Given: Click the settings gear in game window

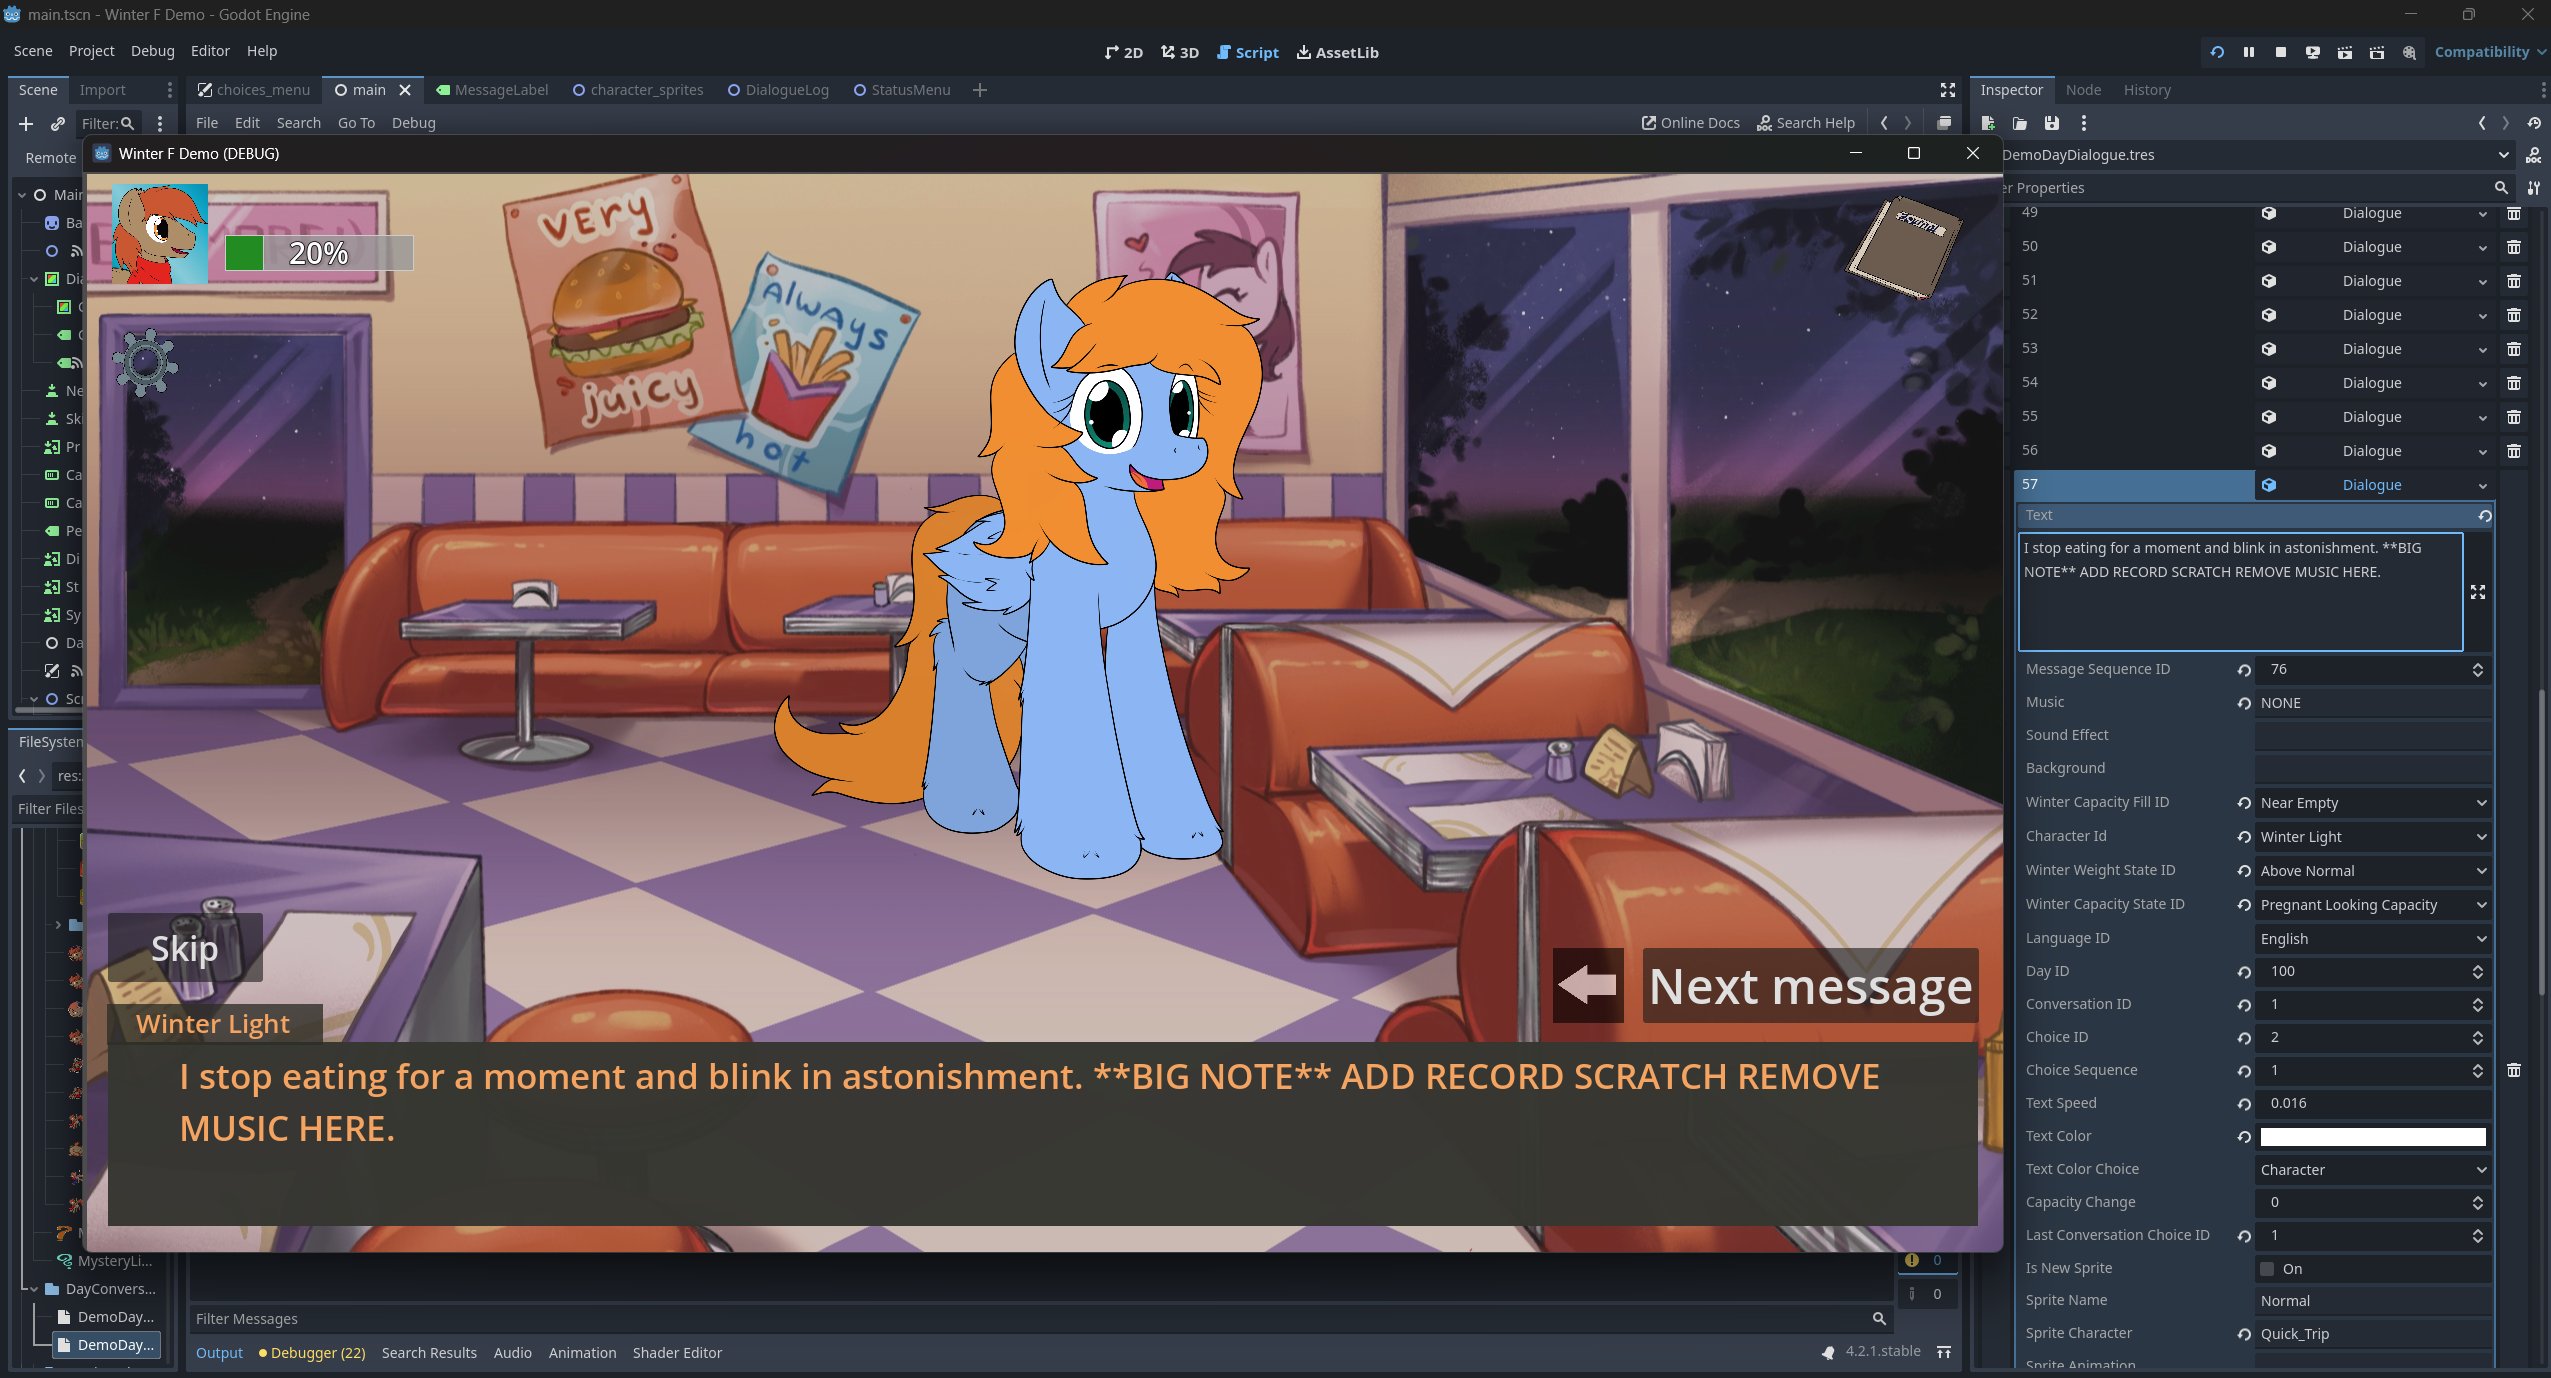Looking at the screenshot, I should pos(145,363).
